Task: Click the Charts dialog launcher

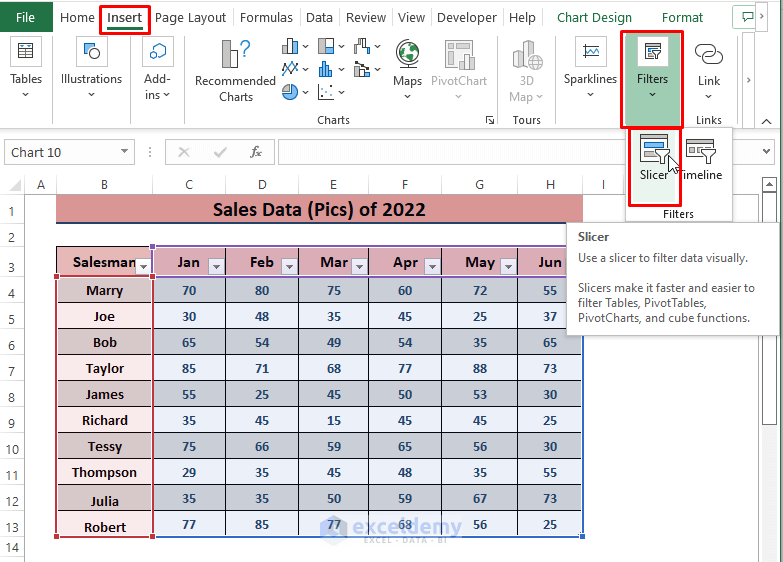Action: point(490,120)
